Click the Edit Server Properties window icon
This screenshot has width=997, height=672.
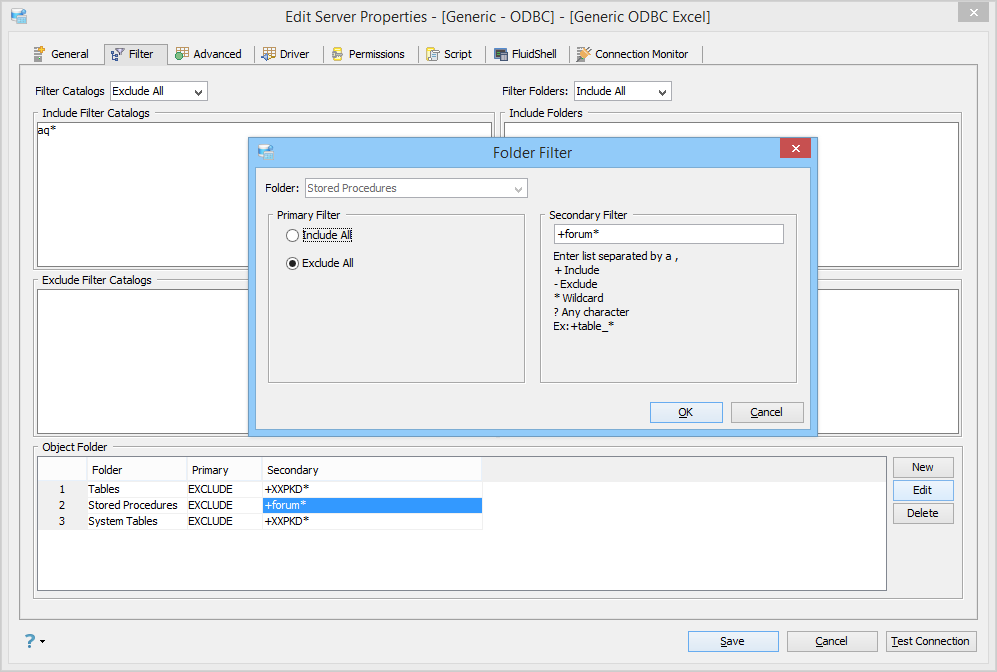(19, 16)
